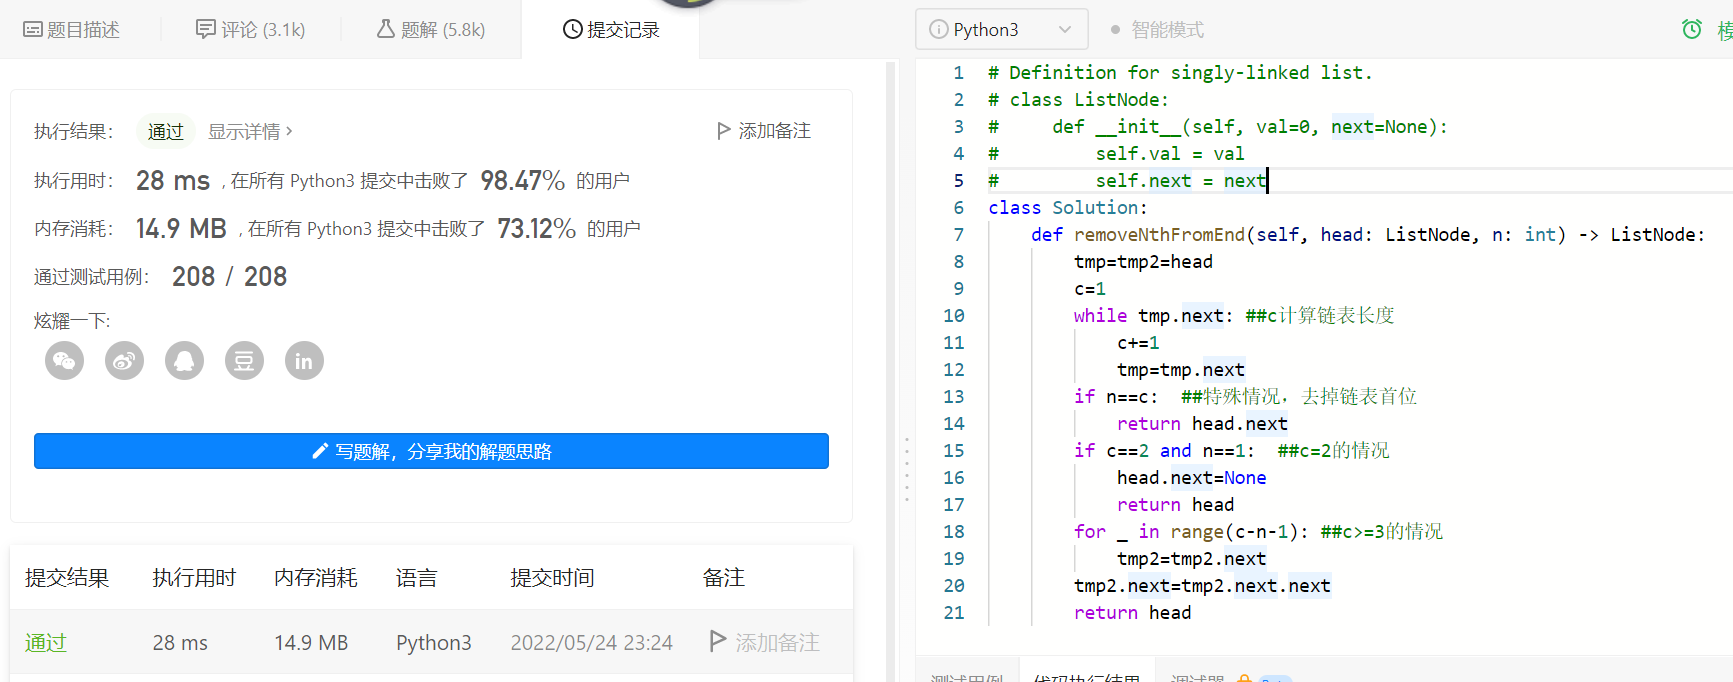
Task: Expand 显示详情 result details
Action: [250, 131]
